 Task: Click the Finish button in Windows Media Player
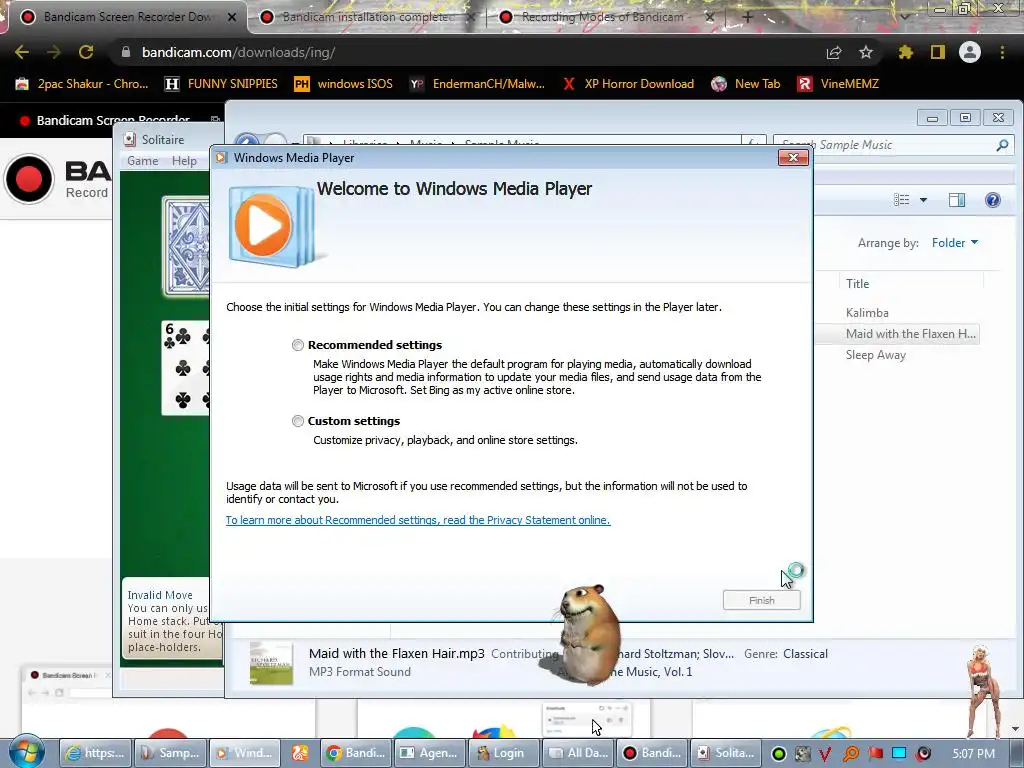pyautogui.click(x=761, y=600)
